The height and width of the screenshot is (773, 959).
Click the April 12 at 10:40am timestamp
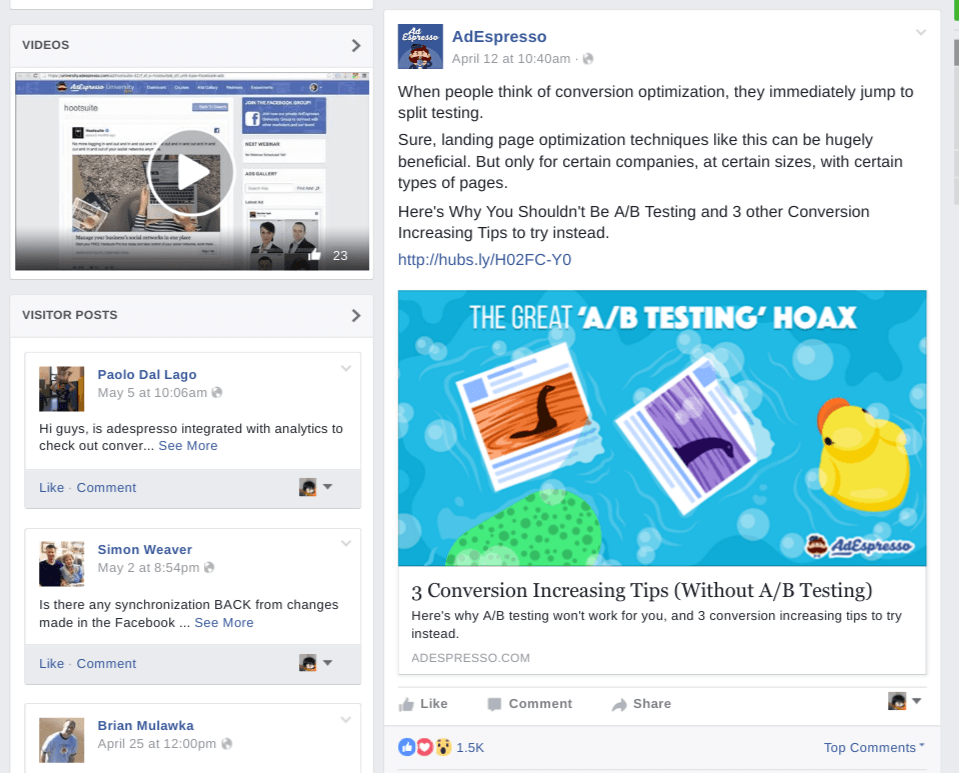[x=511, y=59]
